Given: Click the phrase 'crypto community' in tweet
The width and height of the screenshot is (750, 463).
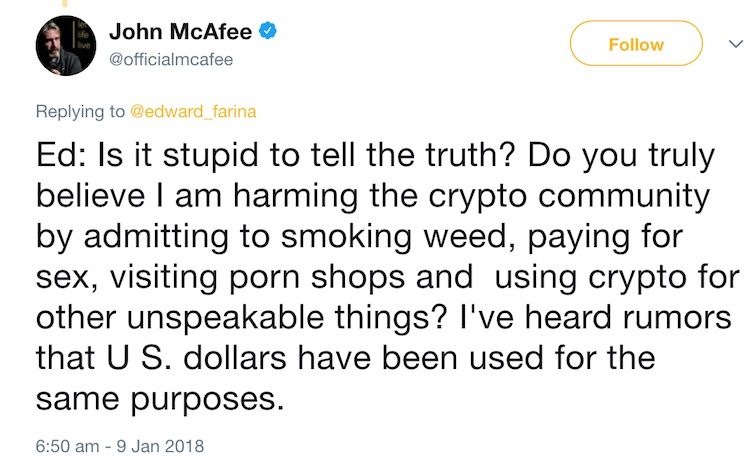Looking at the screenshot, I should click(569, 197).
